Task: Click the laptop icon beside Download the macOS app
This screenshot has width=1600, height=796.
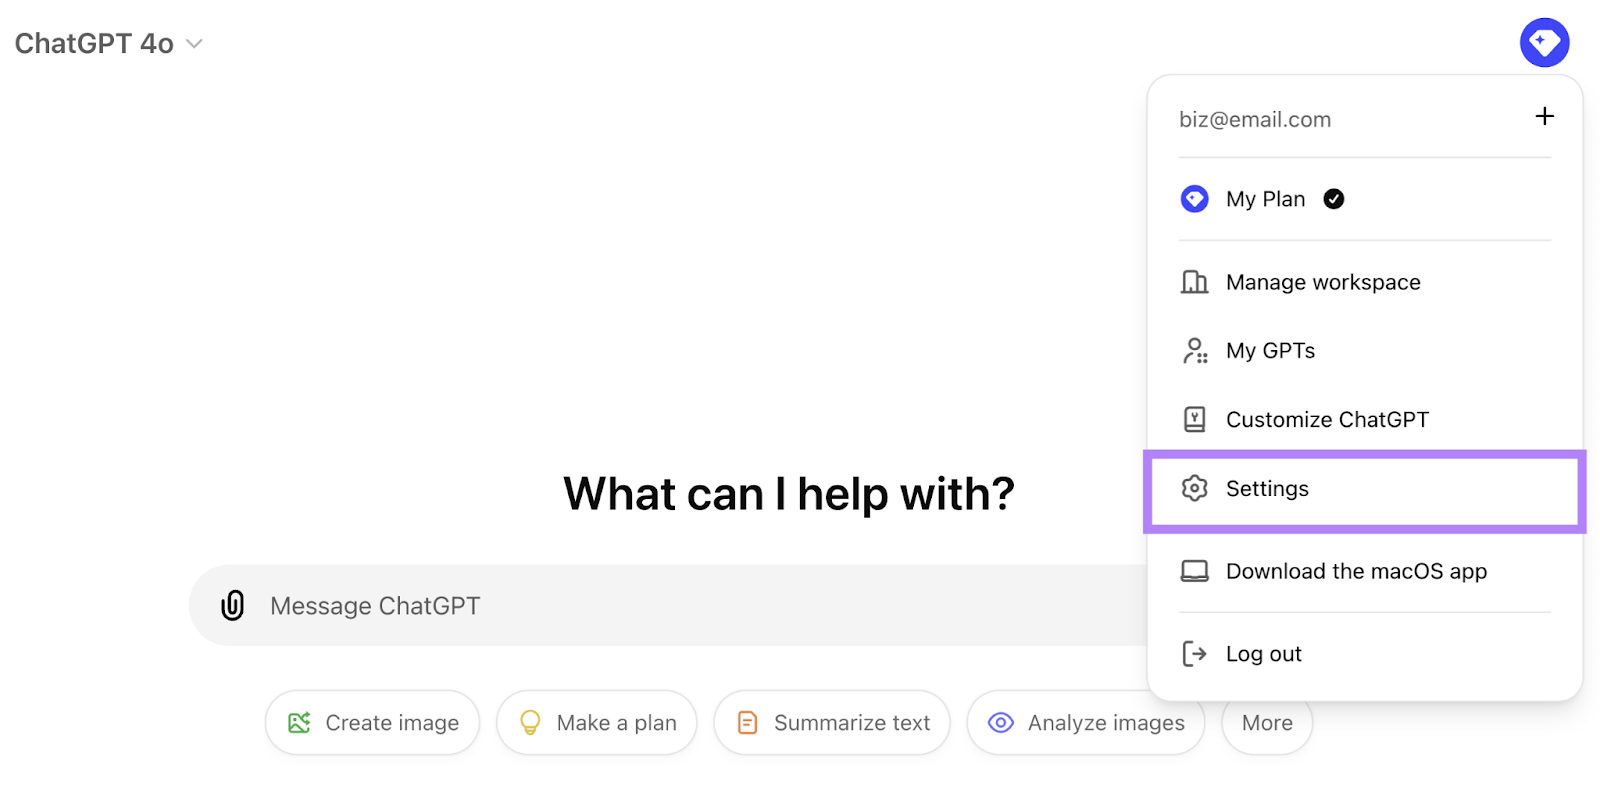Action: click(1194, 571)
